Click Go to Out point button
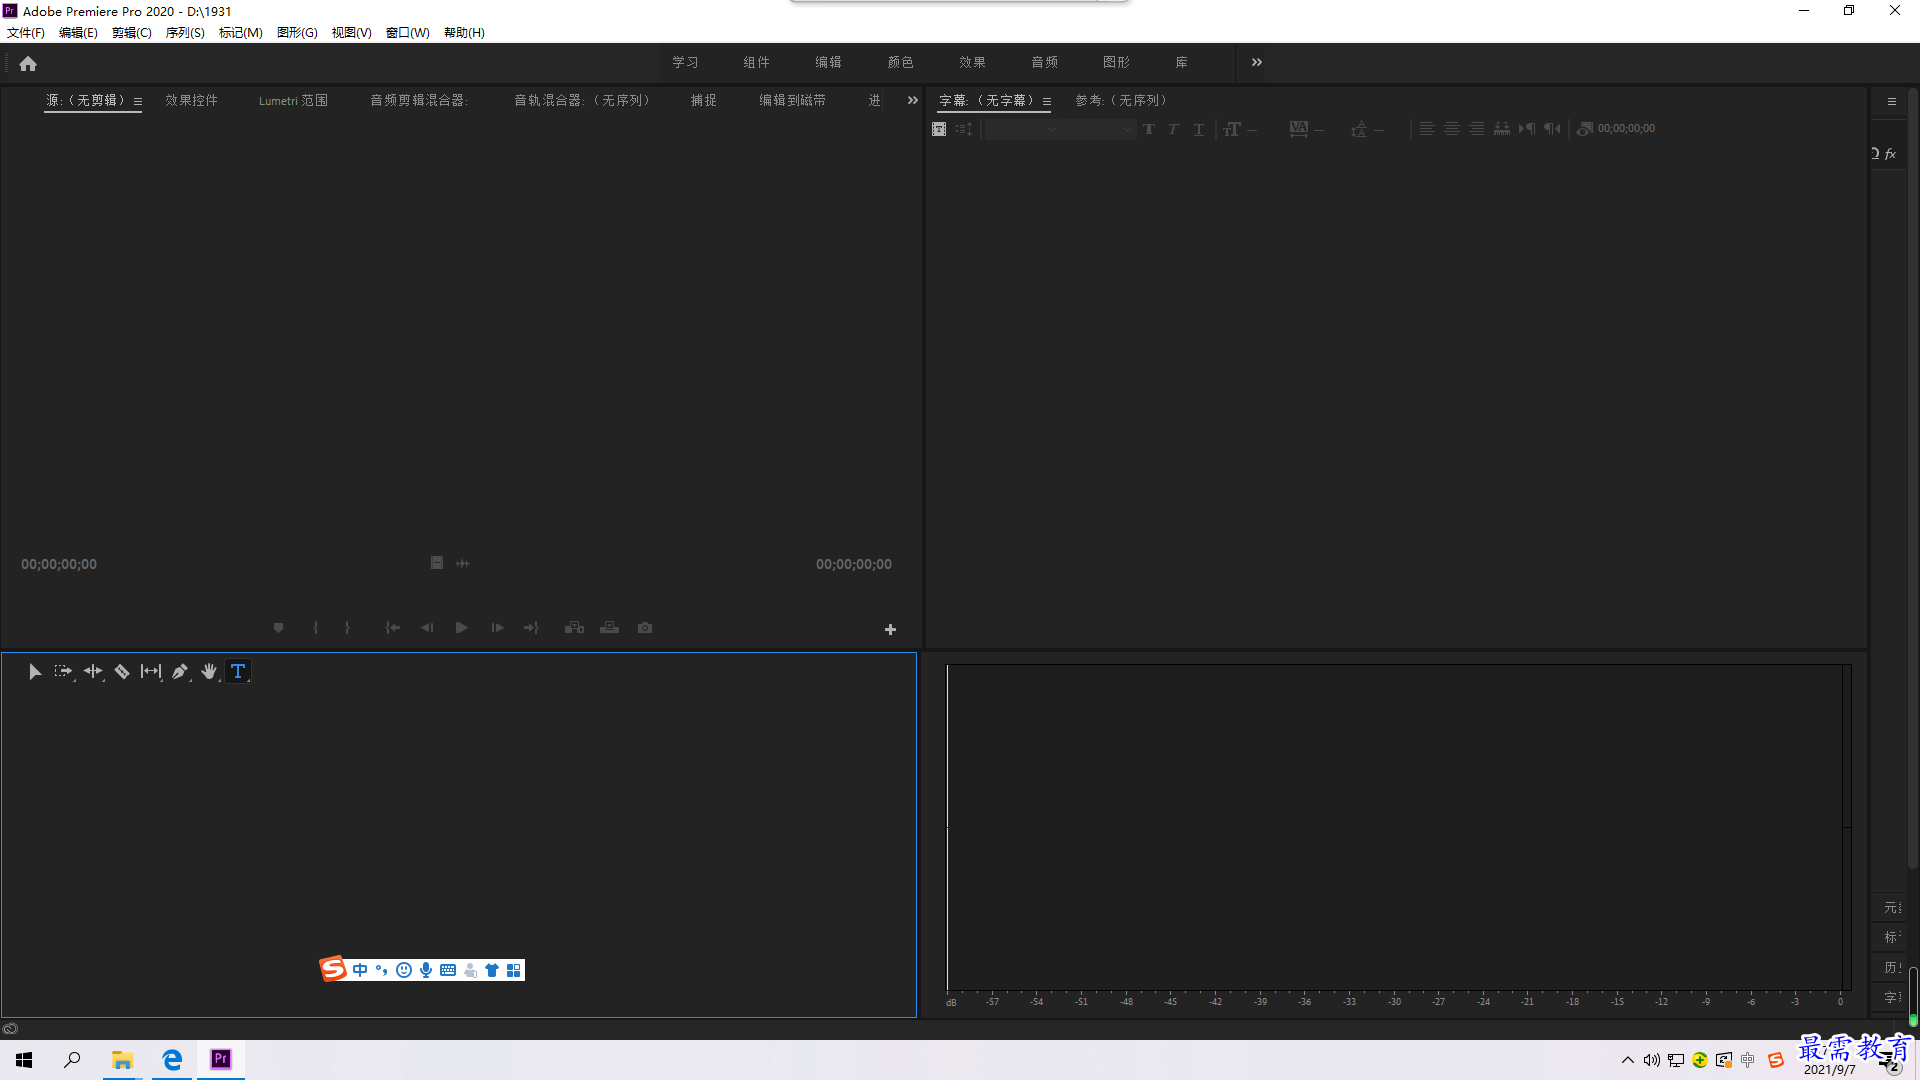 click(x=531, y=628)
